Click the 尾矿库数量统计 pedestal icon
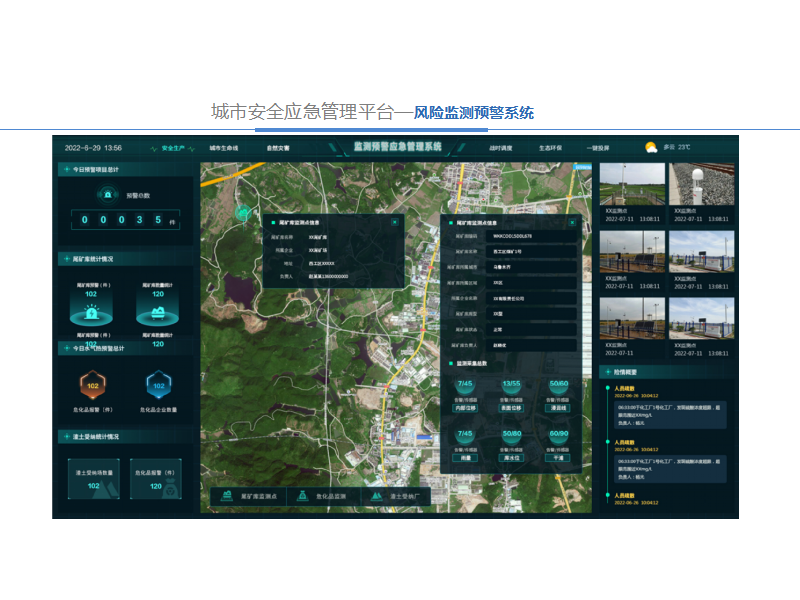 [x=157, y=312]
